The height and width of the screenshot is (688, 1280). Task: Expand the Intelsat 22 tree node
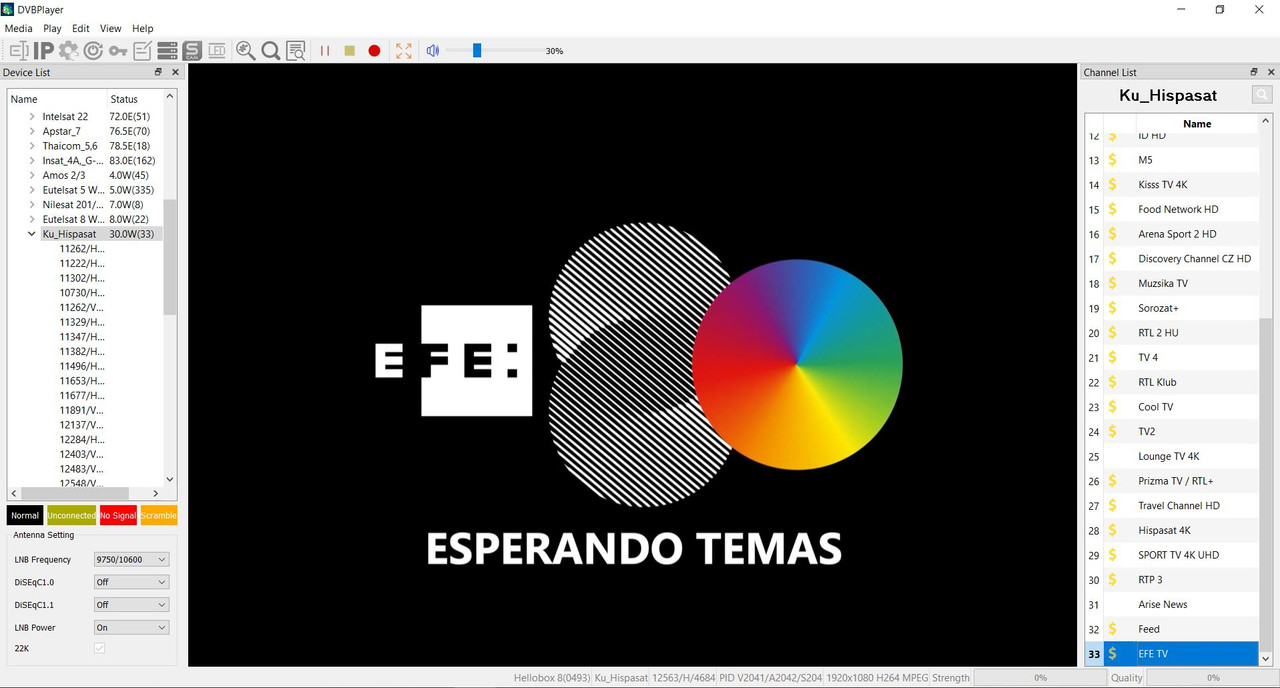click(32, 116)
